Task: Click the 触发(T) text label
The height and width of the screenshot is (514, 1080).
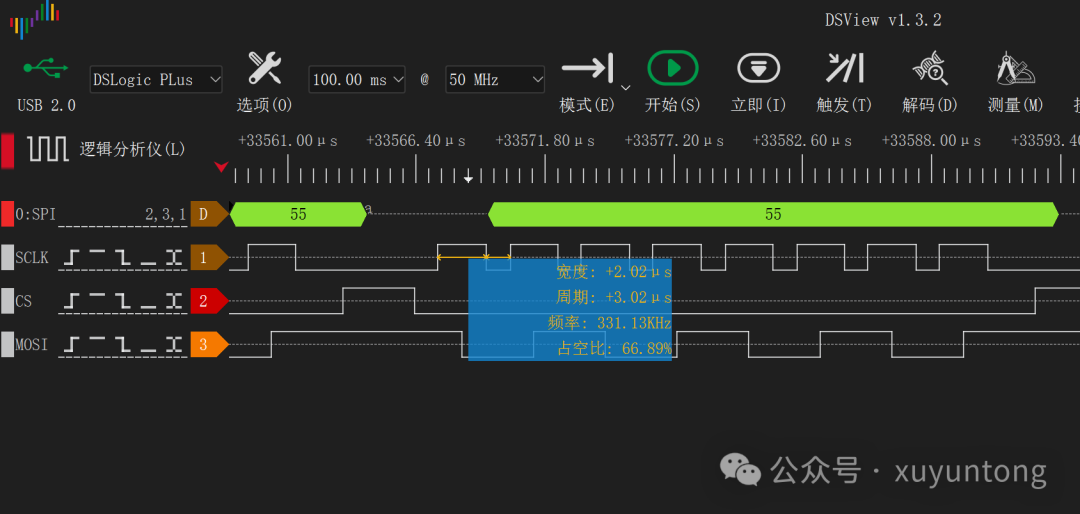Action: click(x=844, y=105)
